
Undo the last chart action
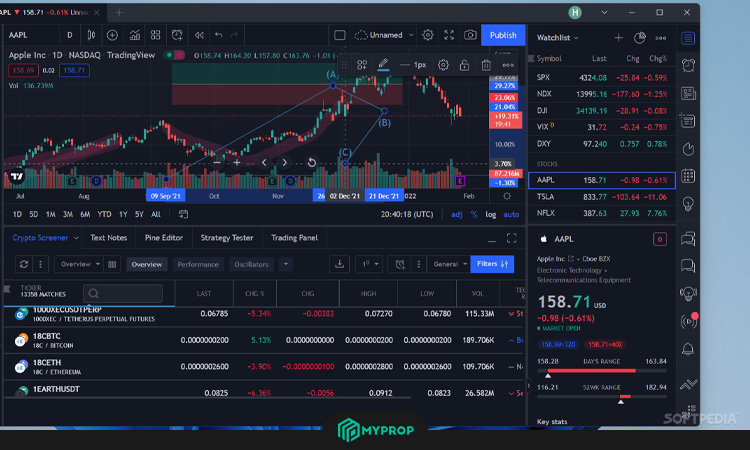(x=219, y=35)
